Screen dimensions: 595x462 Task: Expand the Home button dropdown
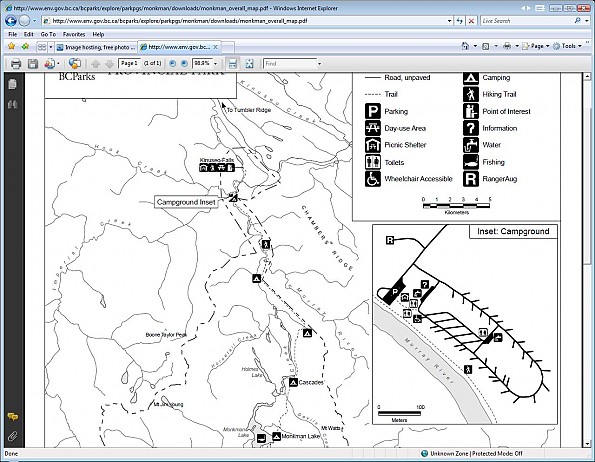pyautogui.click(x=475, y=46)
